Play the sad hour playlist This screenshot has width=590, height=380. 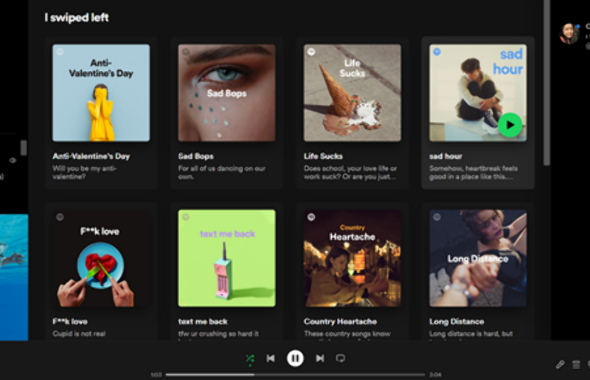[510, 125]
